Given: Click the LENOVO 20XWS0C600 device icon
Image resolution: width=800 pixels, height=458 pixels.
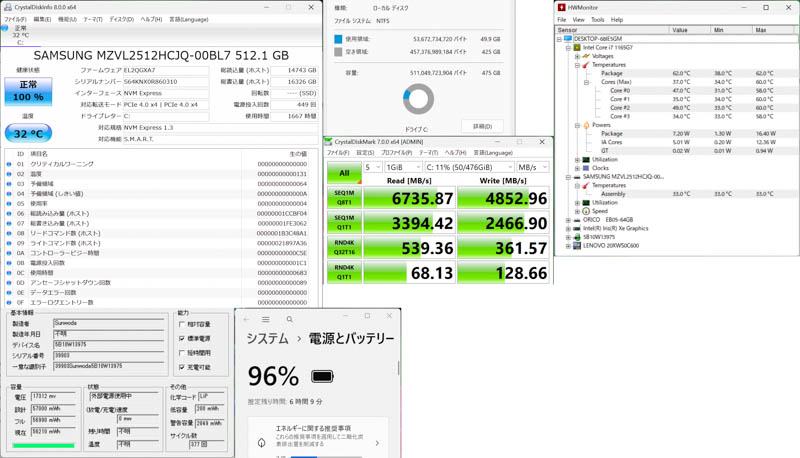Looking at the screenshot, I should 577,246.
